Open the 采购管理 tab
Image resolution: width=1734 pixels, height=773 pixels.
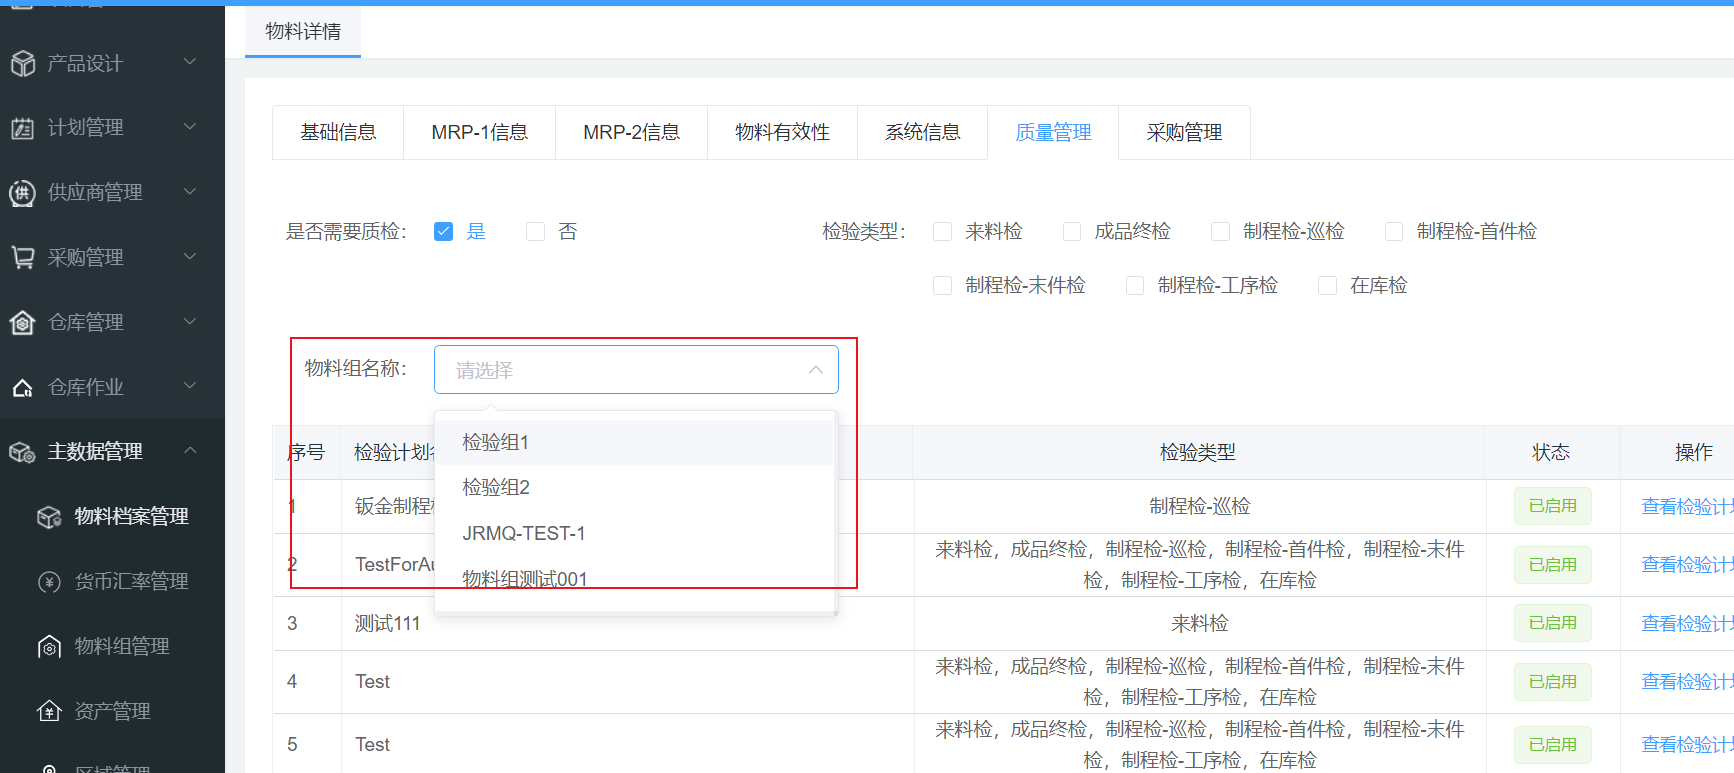point(1184,132)
